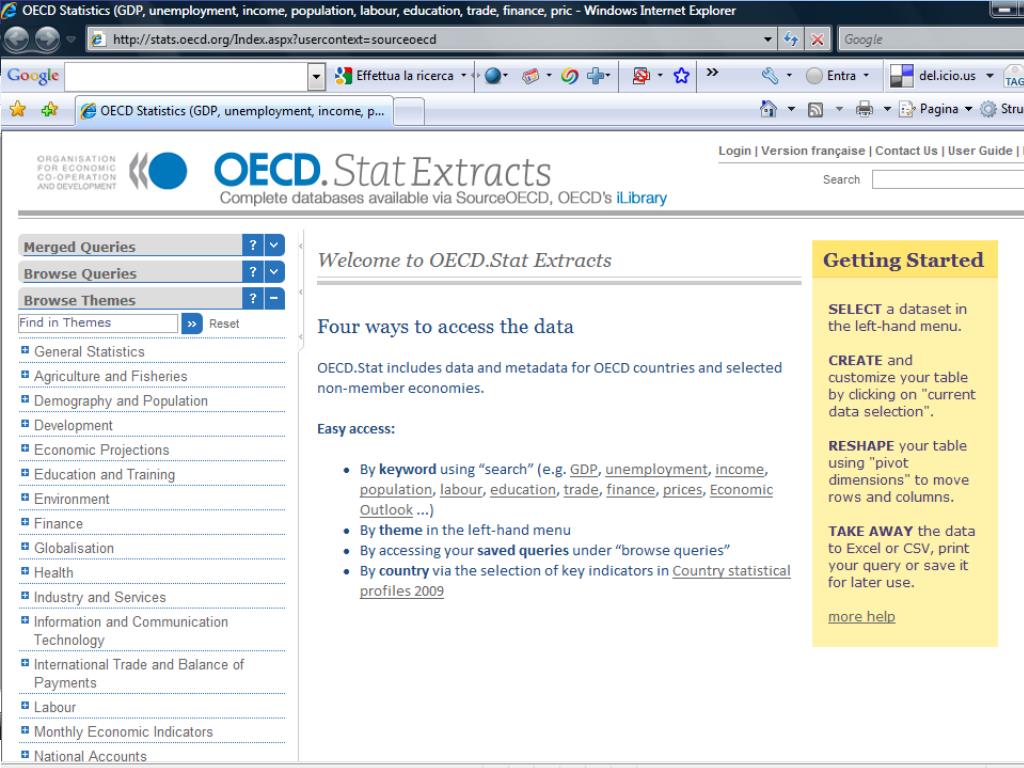The height and width of the screenshot is (768, 1024).
Task: Expand the Agriculture and Fisheries theme
Action: click(x=25, y=375)
